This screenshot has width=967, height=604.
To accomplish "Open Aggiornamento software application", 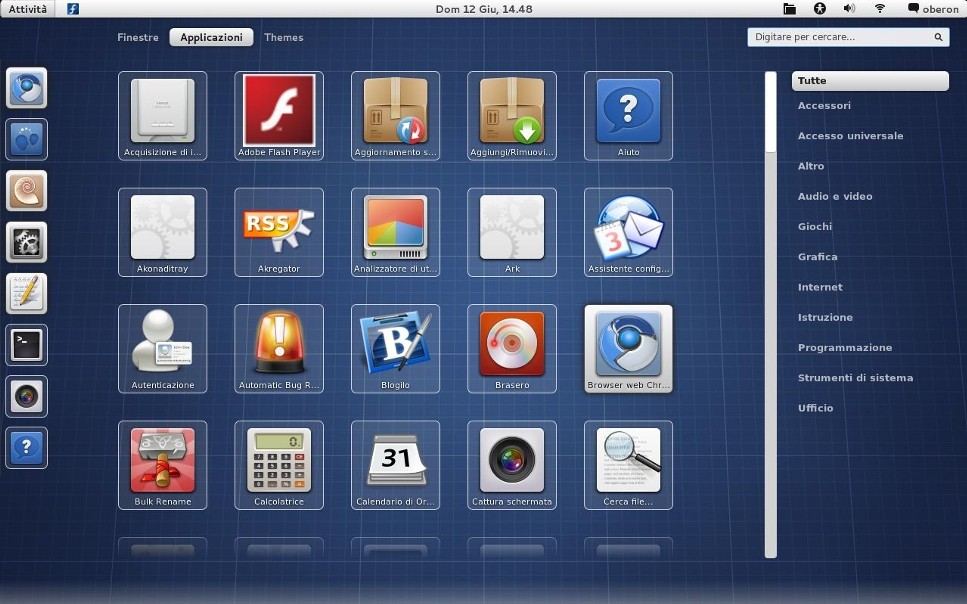I will tap(395, 116).
